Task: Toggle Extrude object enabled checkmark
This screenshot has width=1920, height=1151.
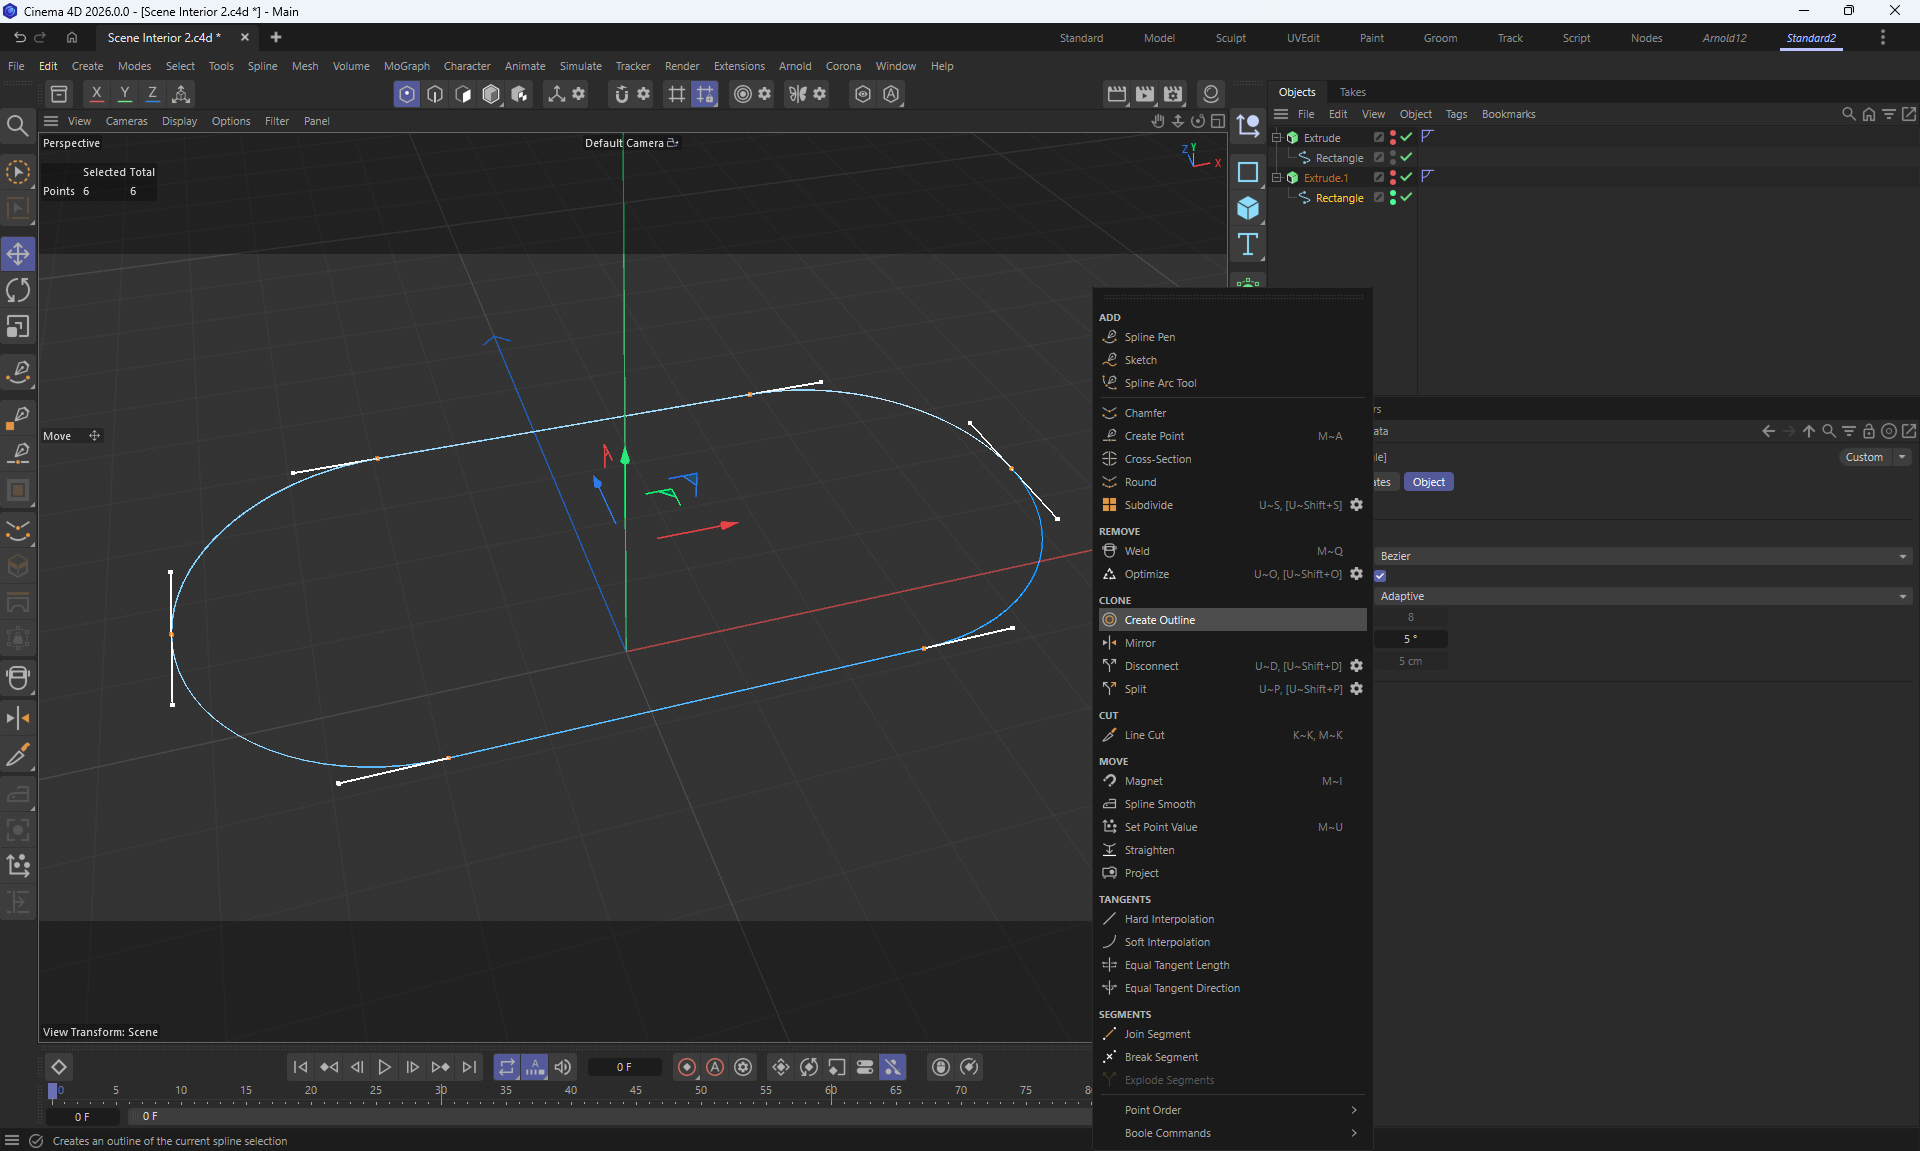Action: (1406, 137)
